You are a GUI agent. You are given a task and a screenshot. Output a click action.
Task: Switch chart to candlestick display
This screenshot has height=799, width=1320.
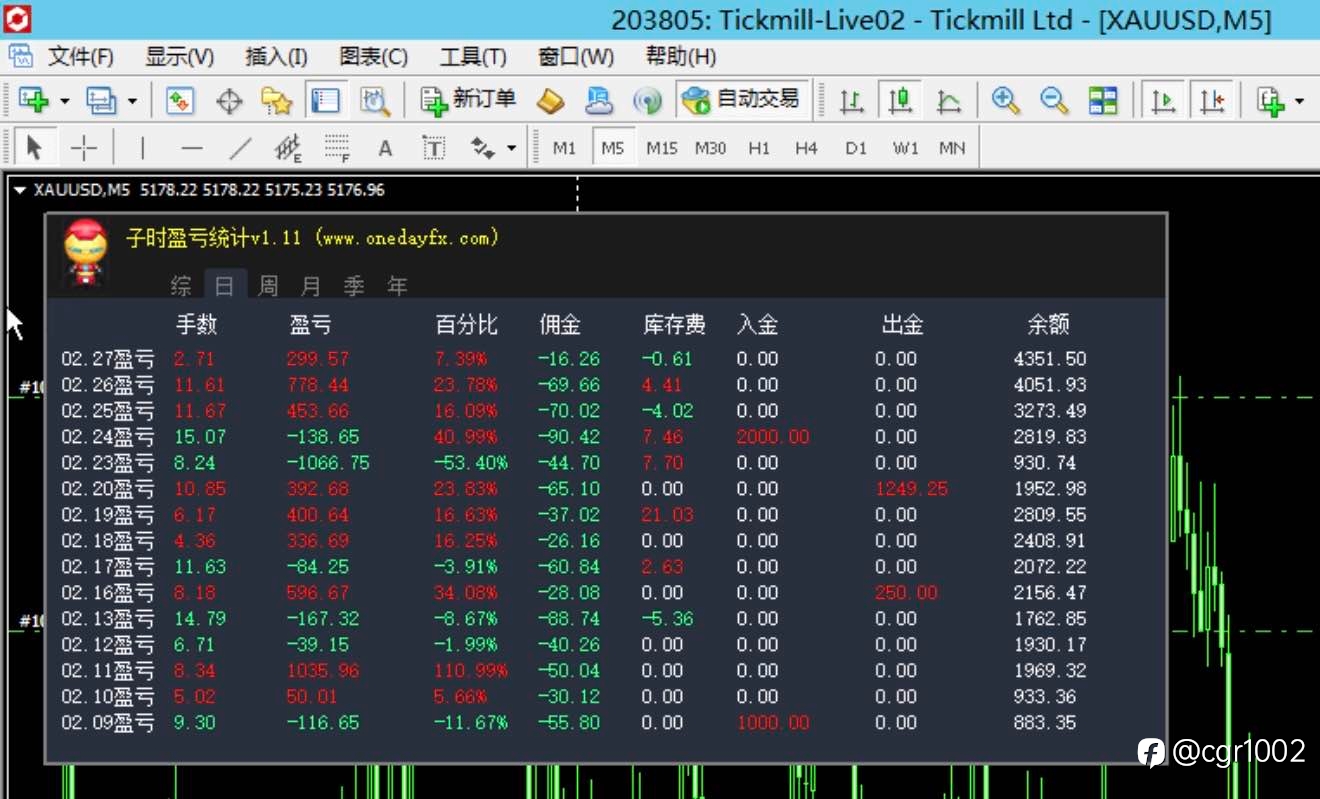pos(901,100)
